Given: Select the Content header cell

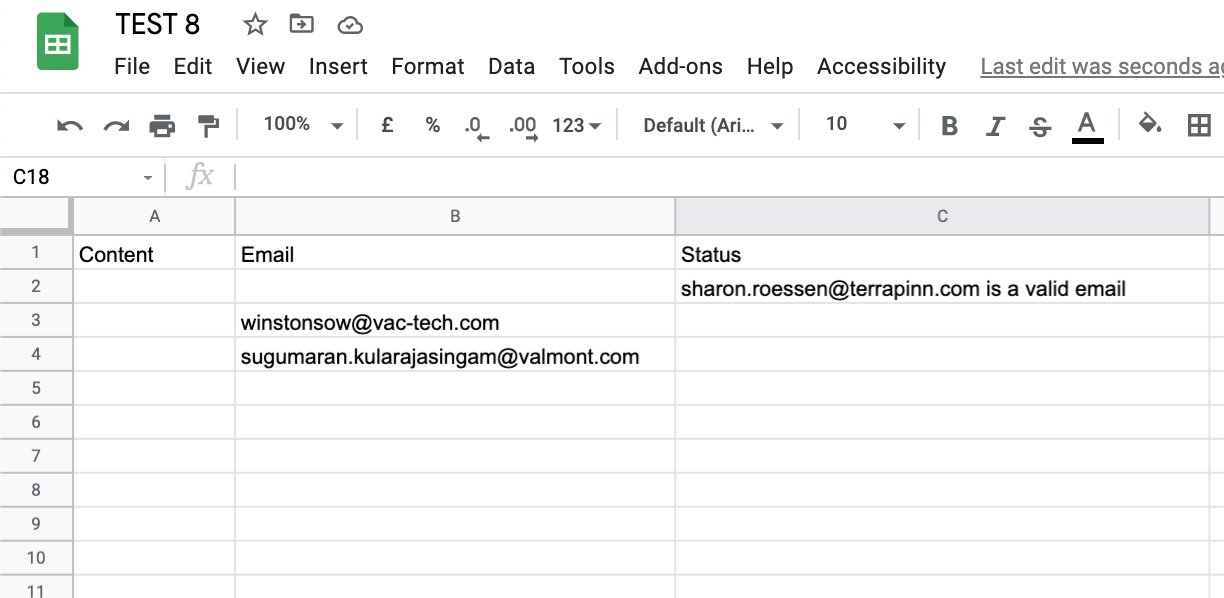Looking at the screenshot, I should (x=154, y=253).
